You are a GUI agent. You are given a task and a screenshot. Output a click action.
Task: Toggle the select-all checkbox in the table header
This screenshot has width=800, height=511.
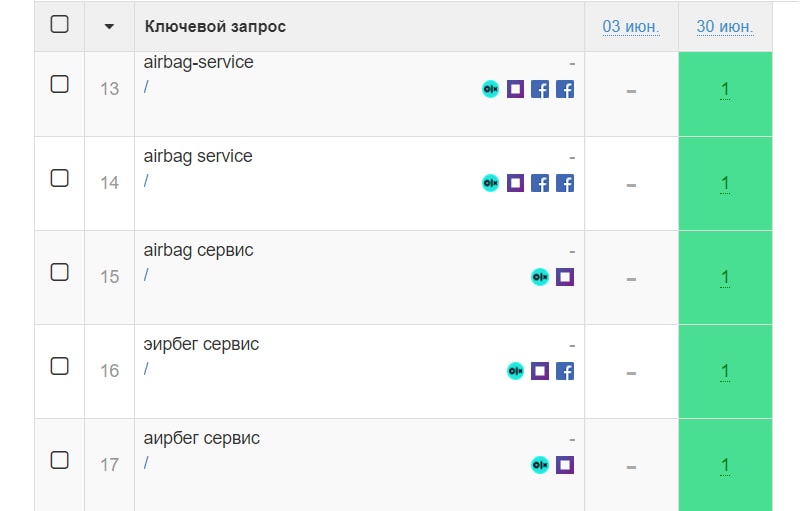tap(59, 24)
